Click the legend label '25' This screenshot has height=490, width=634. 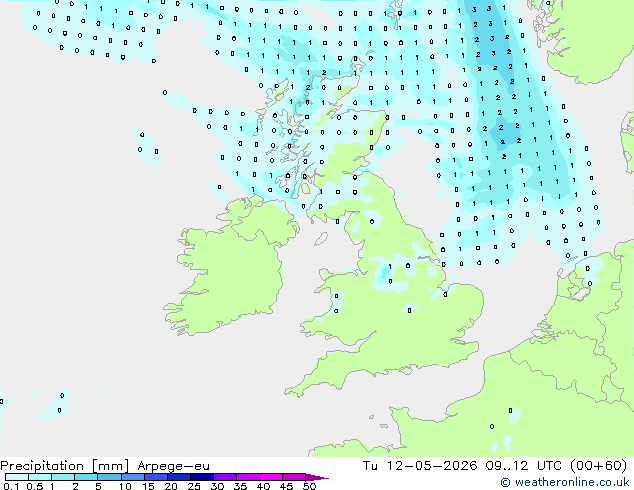[194, 486]
